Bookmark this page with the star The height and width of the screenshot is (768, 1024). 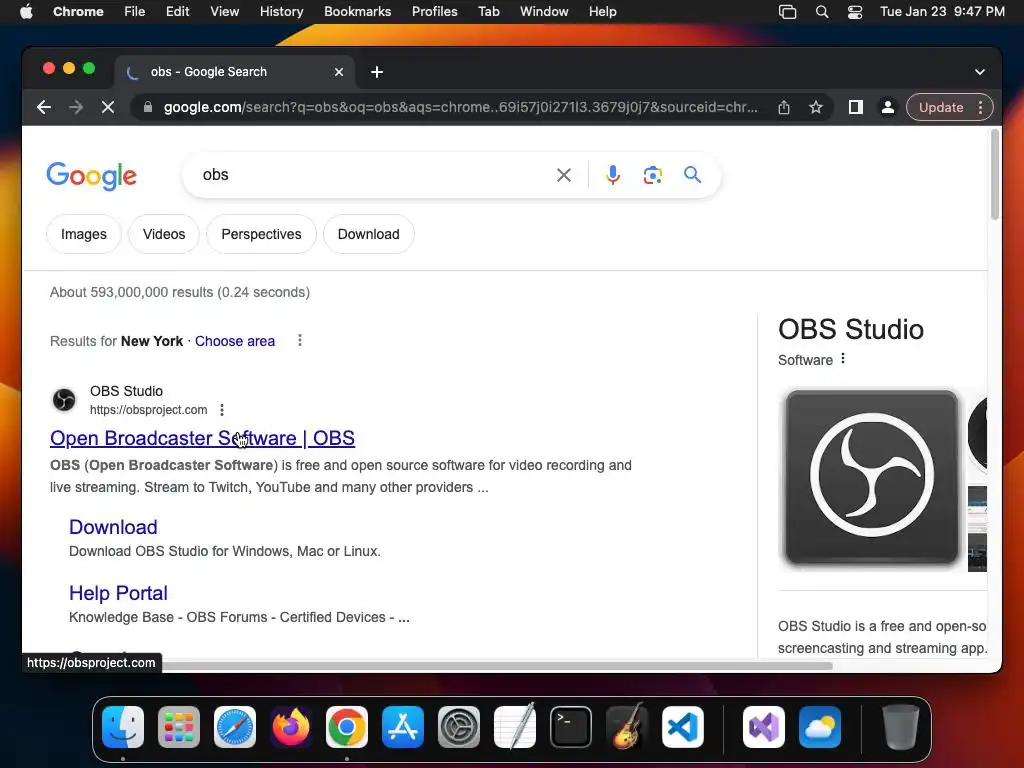pyautogui.click(x=816, y=107)
